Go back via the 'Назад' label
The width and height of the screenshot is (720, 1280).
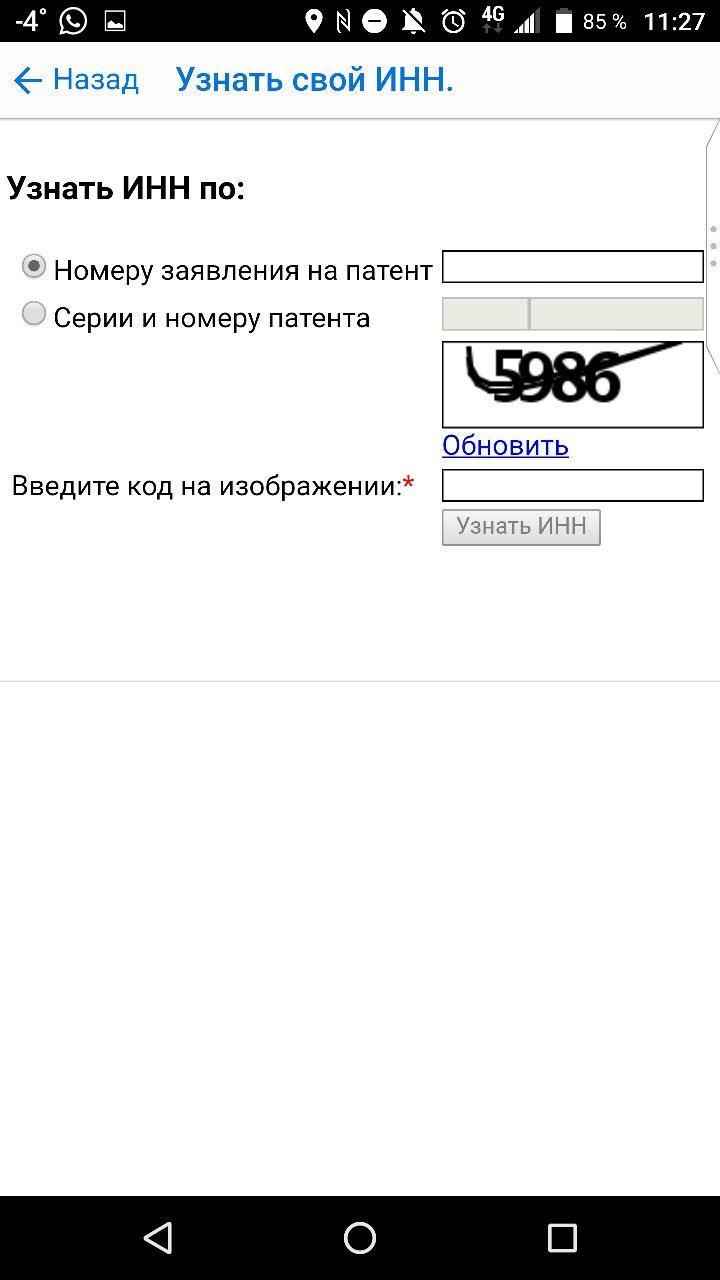tap(96, 80)
